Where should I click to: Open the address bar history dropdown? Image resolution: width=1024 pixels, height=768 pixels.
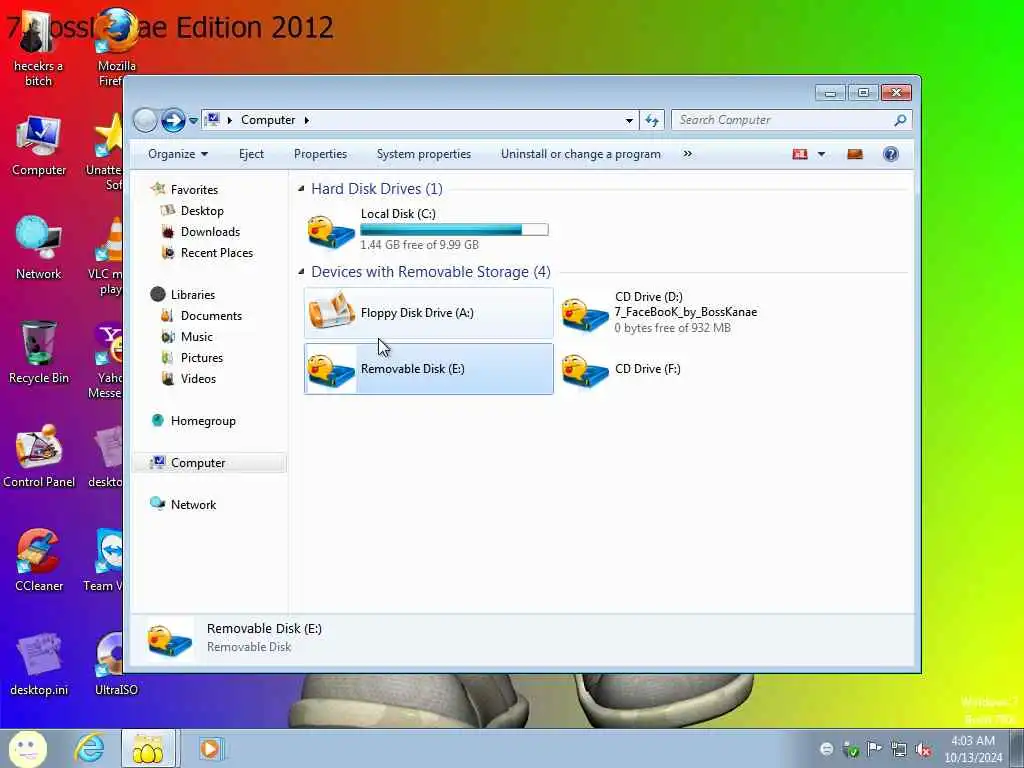click(629, 120)
